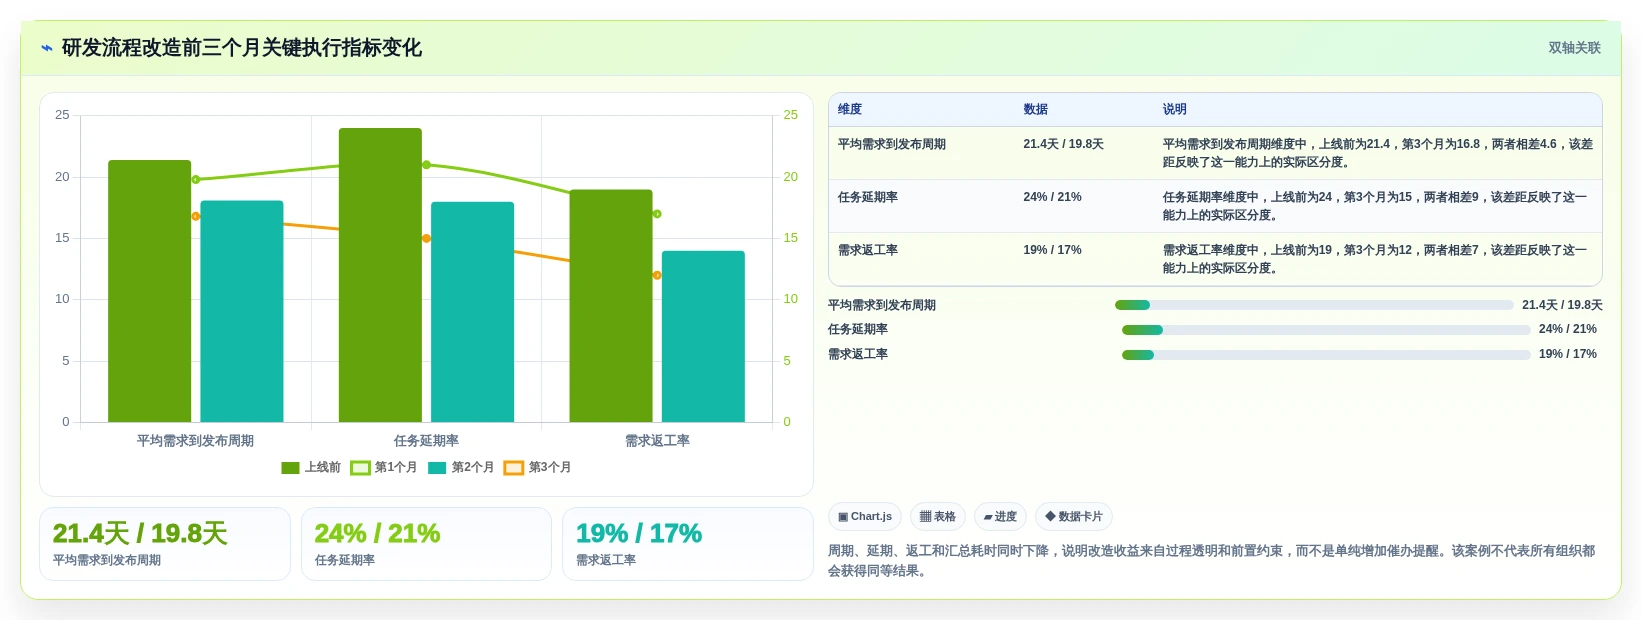Click the dark green 需求返工率 bar
1642x620 pixels.
click(x=611, y=306)
